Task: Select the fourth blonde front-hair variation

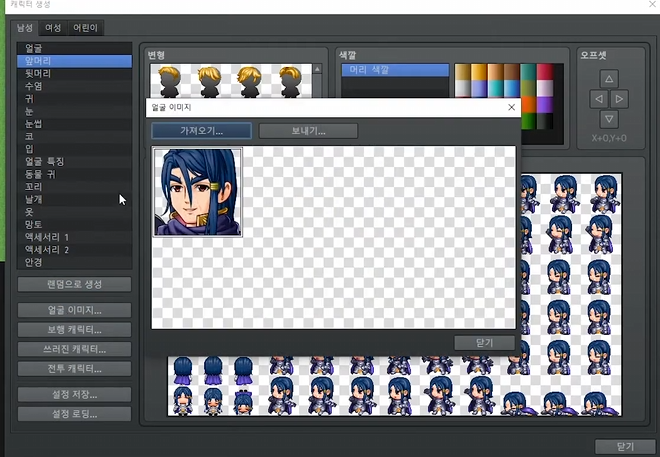Action: (290, 81)
